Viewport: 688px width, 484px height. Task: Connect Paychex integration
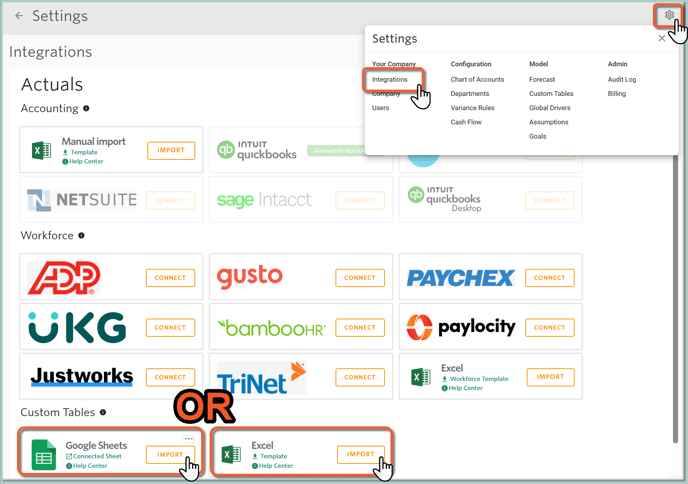549,278
